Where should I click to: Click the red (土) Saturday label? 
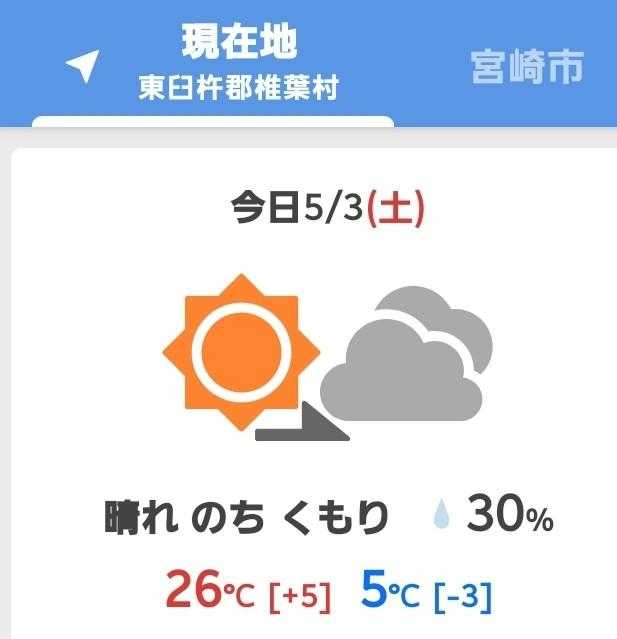click(x=395, y=210)
